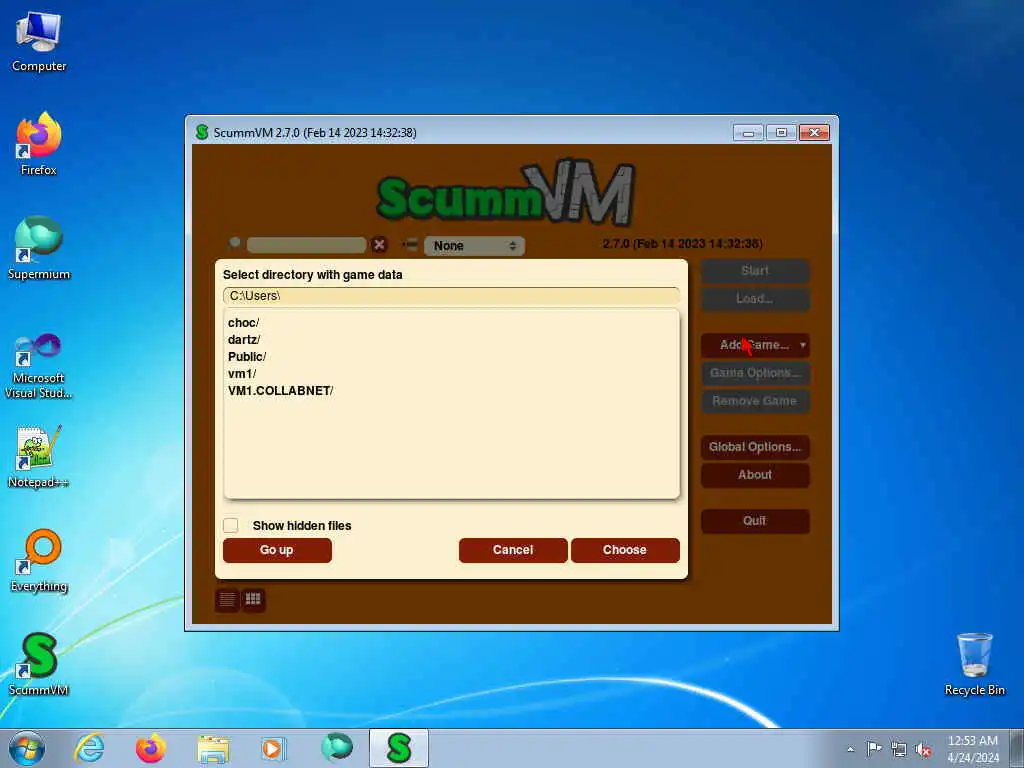Image resolution: width=1024 pixels, height=768 pixels.
Task: Open the None group-by dropdown
Action: pyautogui.click(x=474, y=246)
